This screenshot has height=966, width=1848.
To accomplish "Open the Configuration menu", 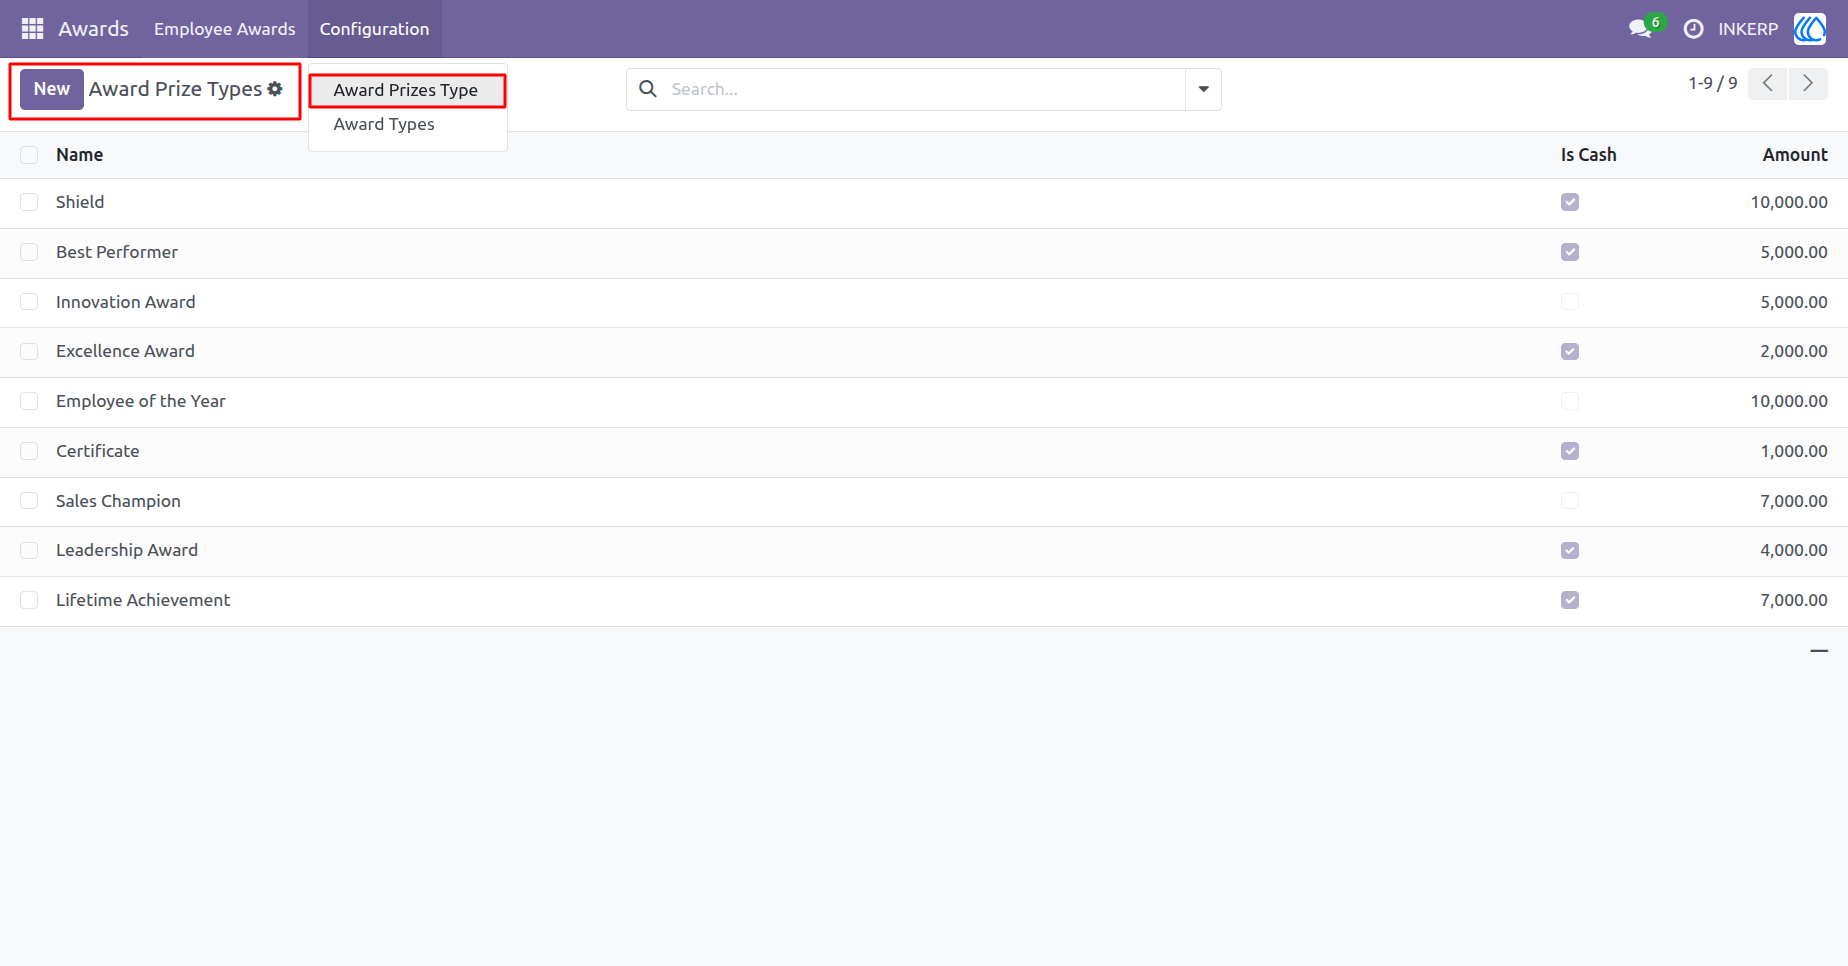I will point(374,29).
